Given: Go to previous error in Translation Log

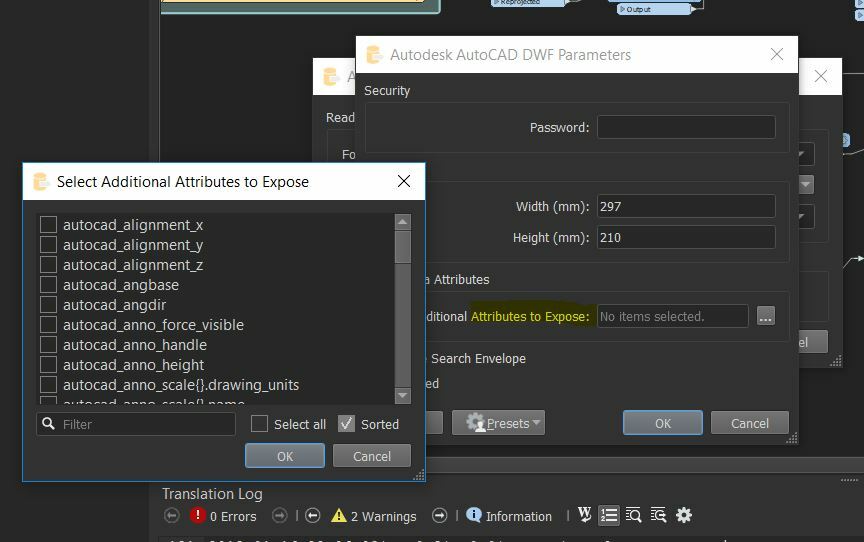Looking at the screenshot, I should (171, 516).
